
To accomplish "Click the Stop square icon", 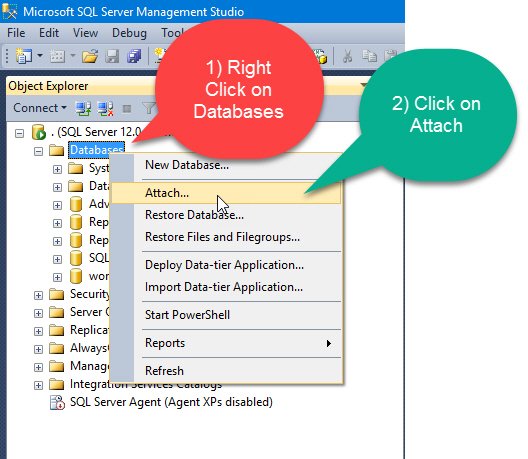I will click(127, 108).
